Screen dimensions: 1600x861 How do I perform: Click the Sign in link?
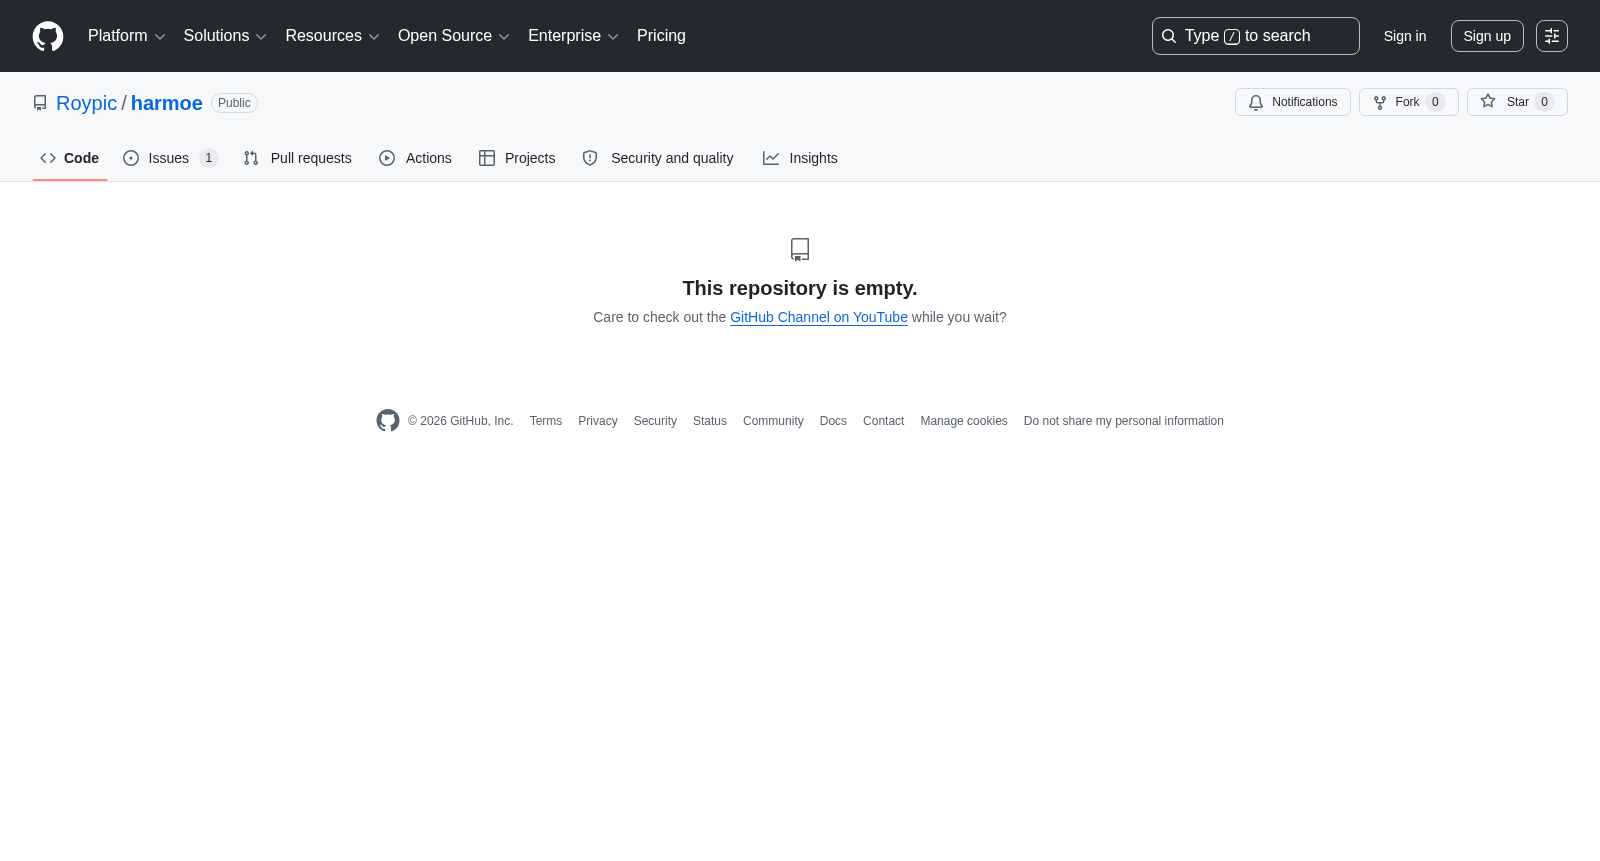(1405, 36)
